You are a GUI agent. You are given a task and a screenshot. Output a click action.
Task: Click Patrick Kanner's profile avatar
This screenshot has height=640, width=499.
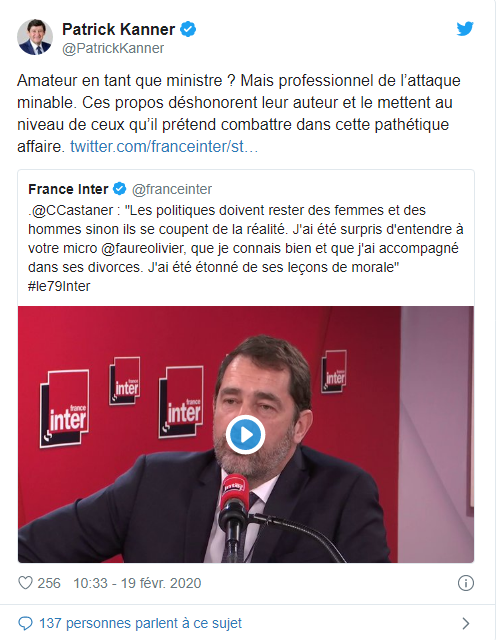click(x=35, y=37)
